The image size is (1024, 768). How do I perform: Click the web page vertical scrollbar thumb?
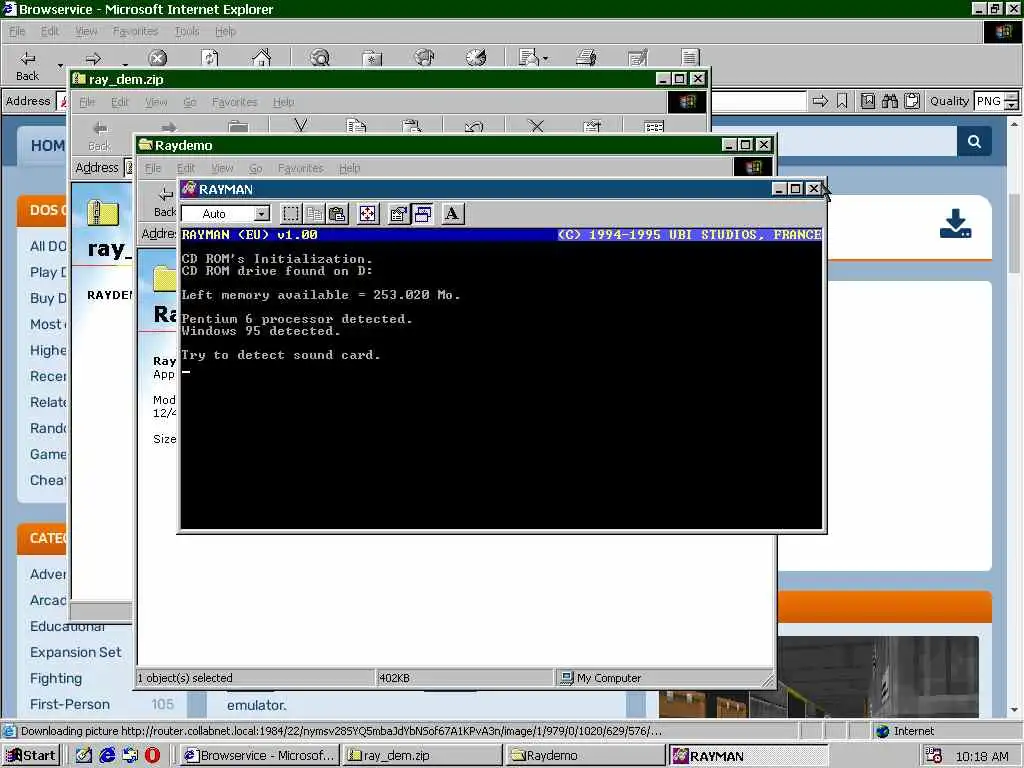pos(1014,234)
